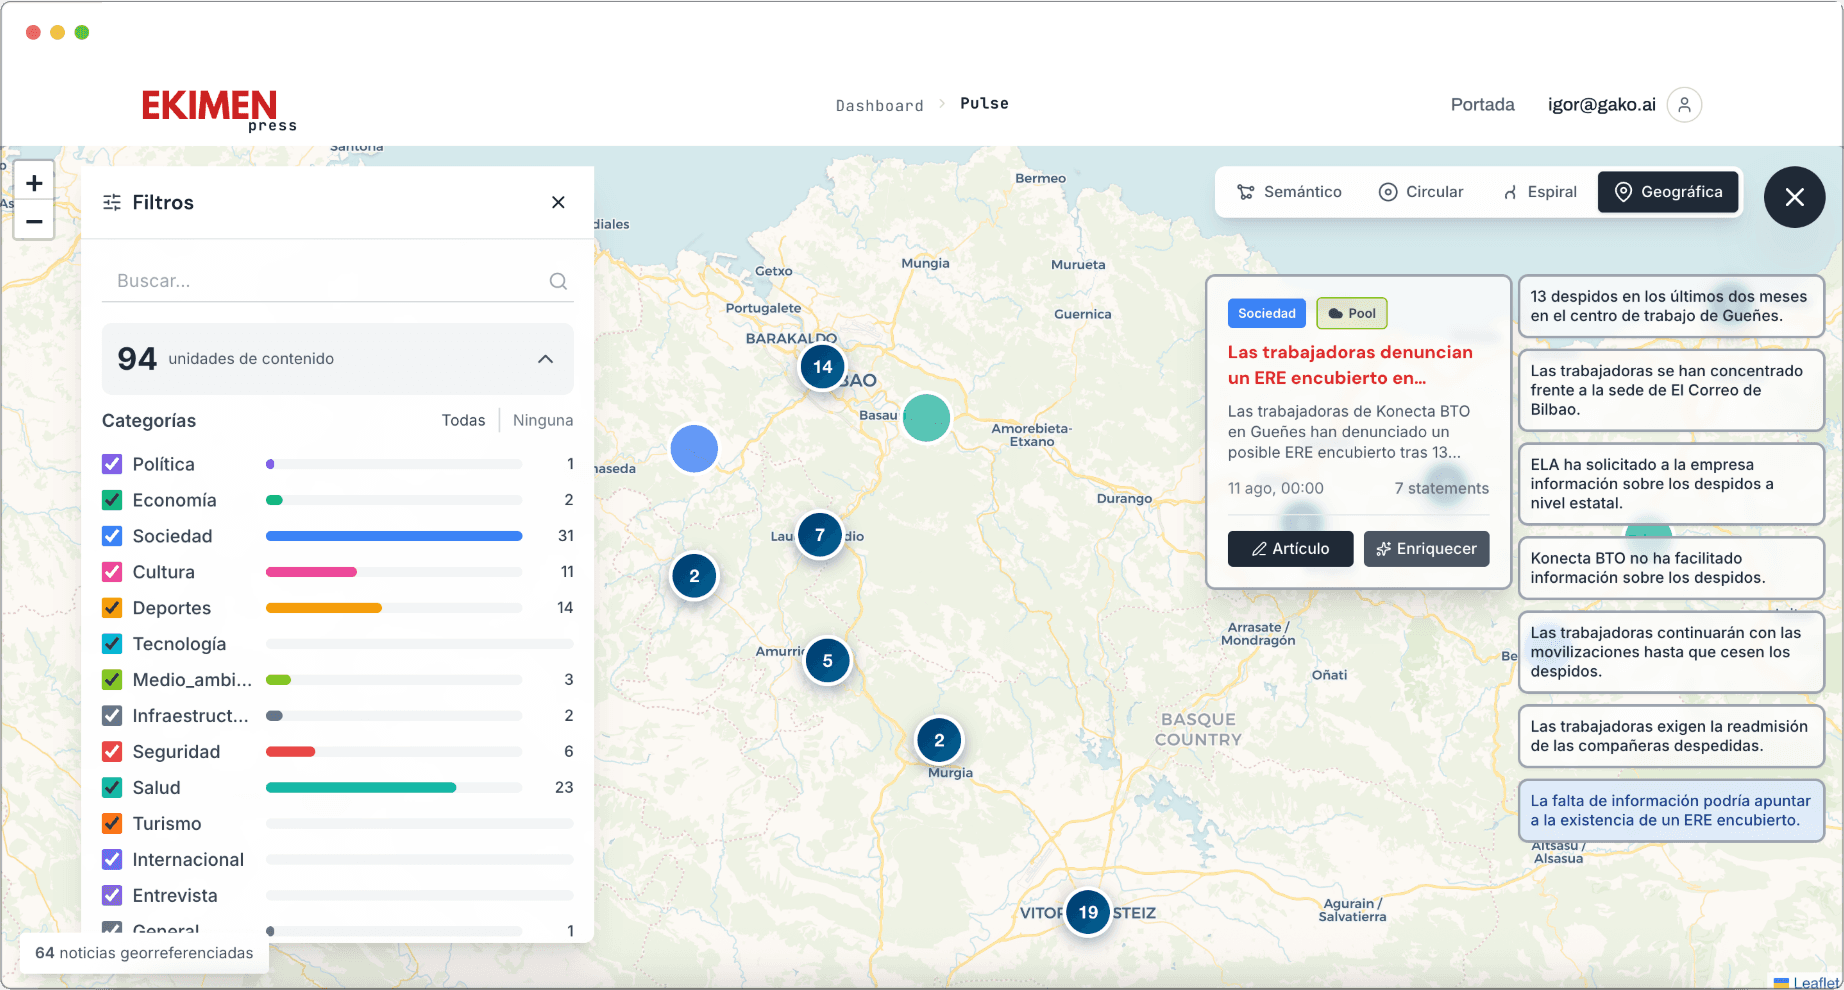Select statement Konecta BTO no ha facilitado información
1844x990 pixels.
[1671, 568]
